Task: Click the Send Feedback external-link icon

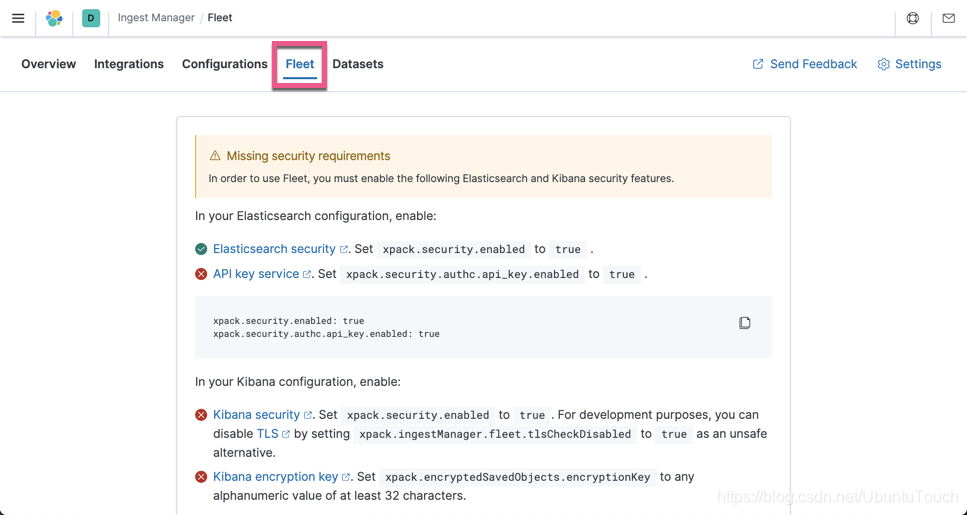Action: pos(758,64)
